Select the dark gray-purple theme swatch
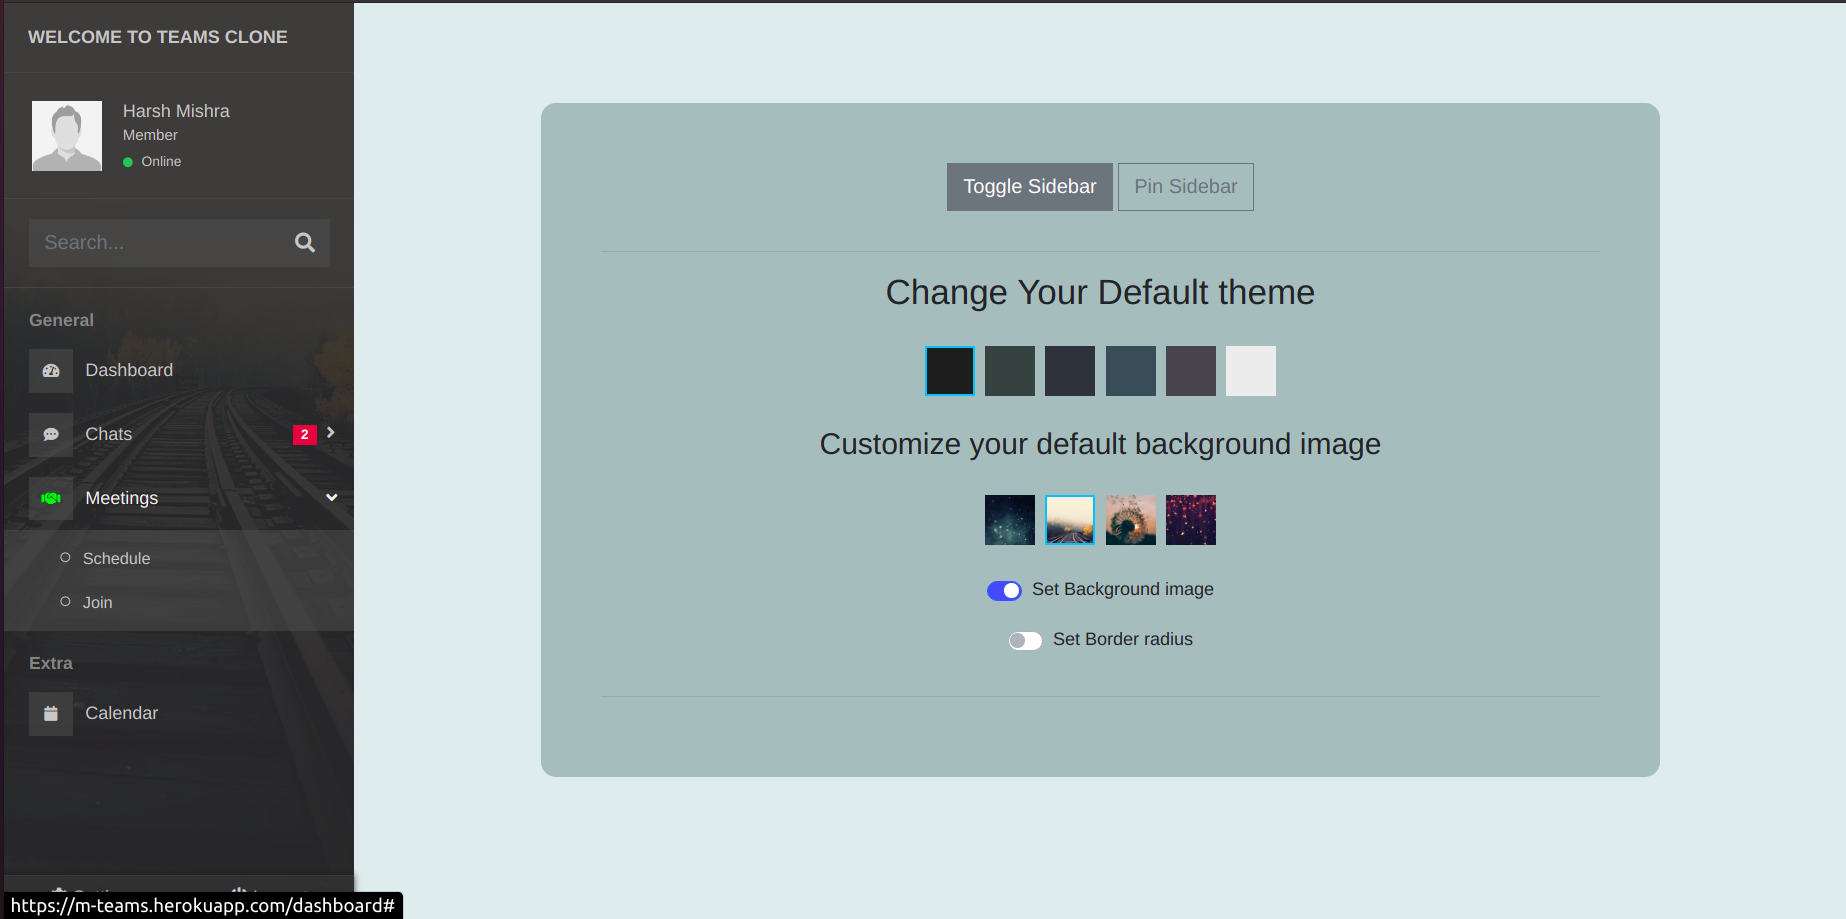Screen dimensions: 1846x919 pyautogui.click(x=1191, y=371)
